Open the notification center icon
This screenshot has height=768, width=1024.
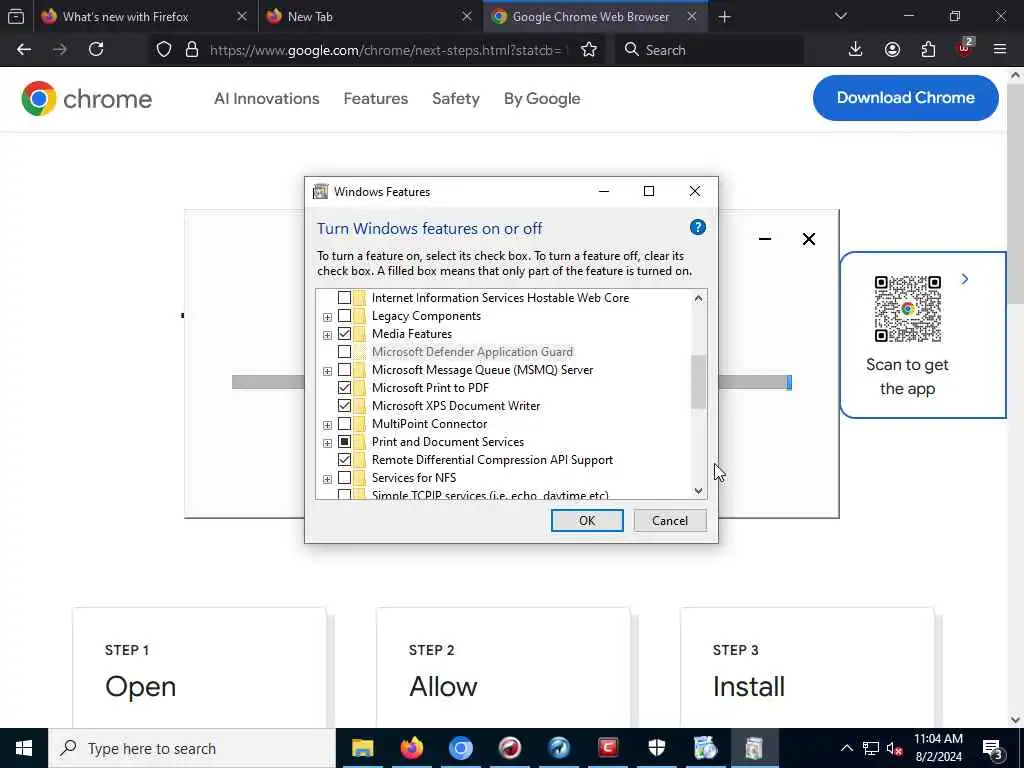993,749
